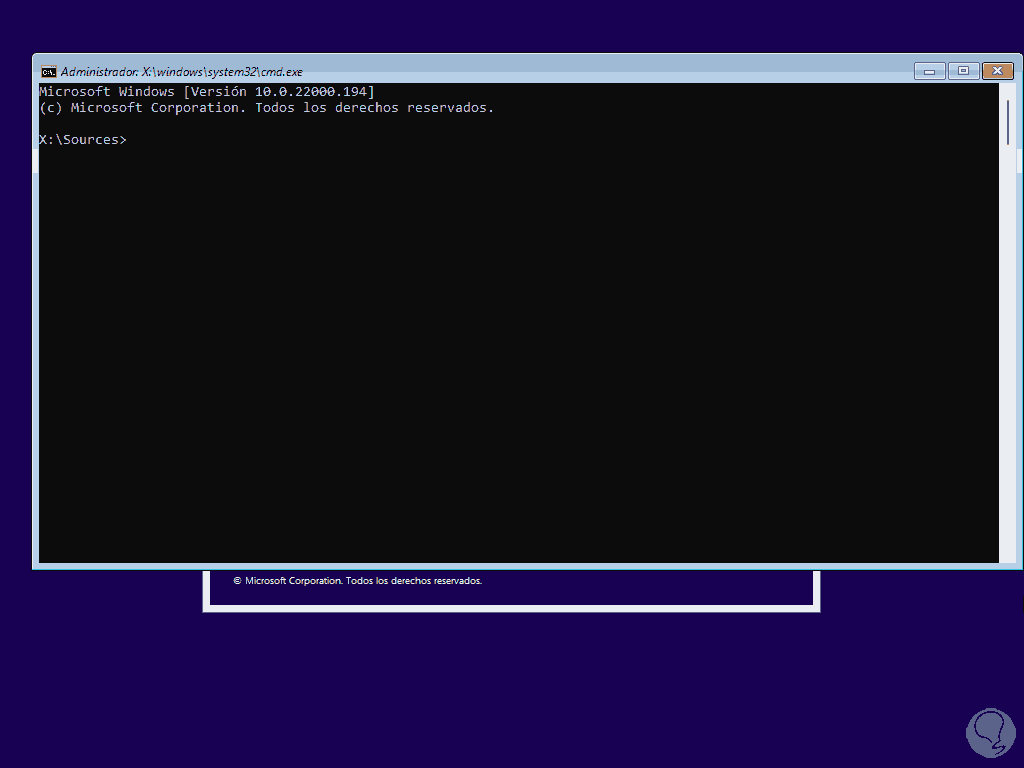The image size is (1024, 768).
Task: Close the Administrador cmd.exe window
Action: pos(997,71)
